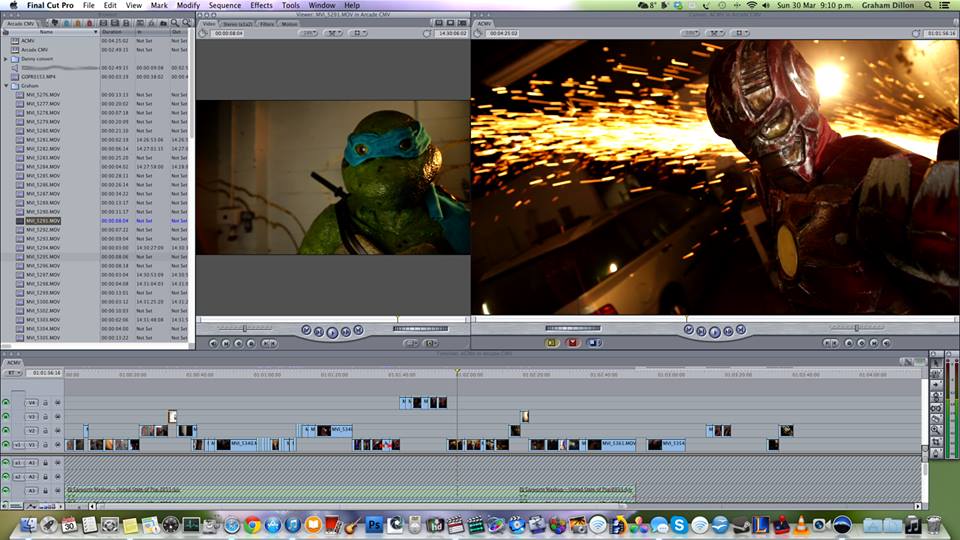Select MVI_5291.MOV clip in Browser
This screenshot has height=540, width=960.
pos(43,220)
